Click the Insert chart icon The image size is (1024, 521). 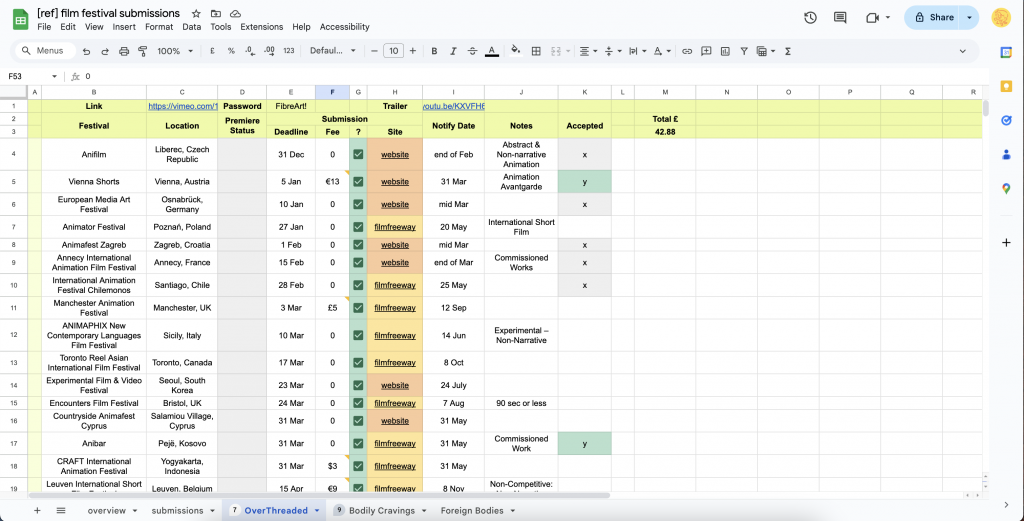725,51
